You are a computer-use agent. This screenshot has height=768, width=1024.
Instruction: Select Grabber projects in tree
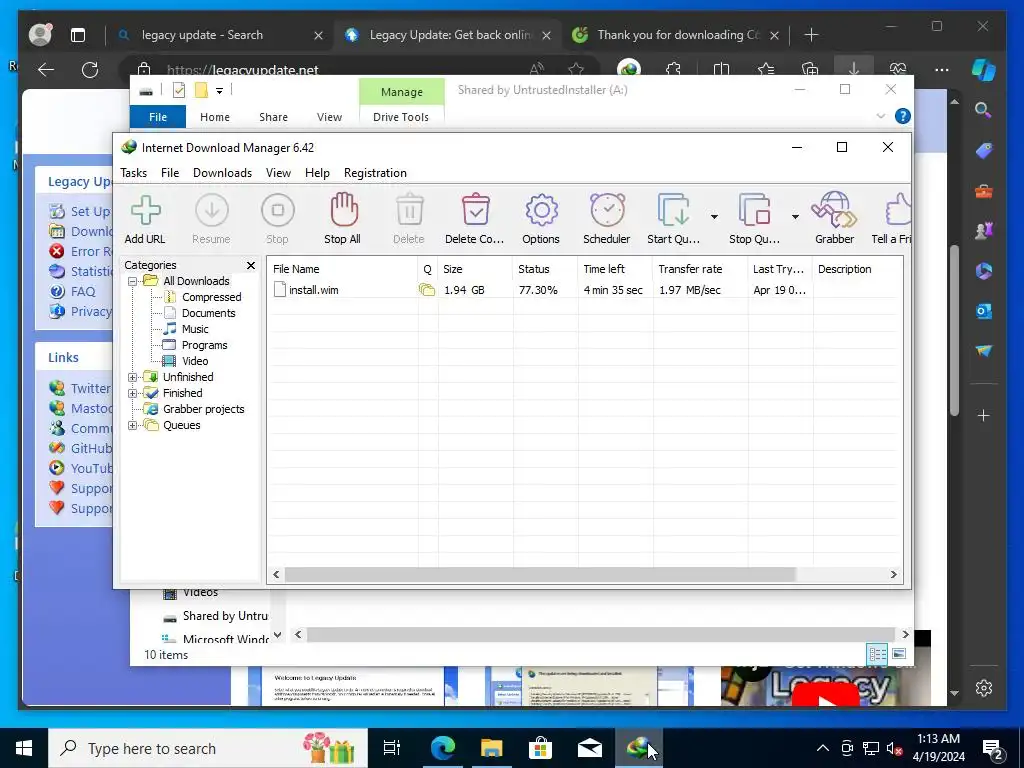point(203,409)
